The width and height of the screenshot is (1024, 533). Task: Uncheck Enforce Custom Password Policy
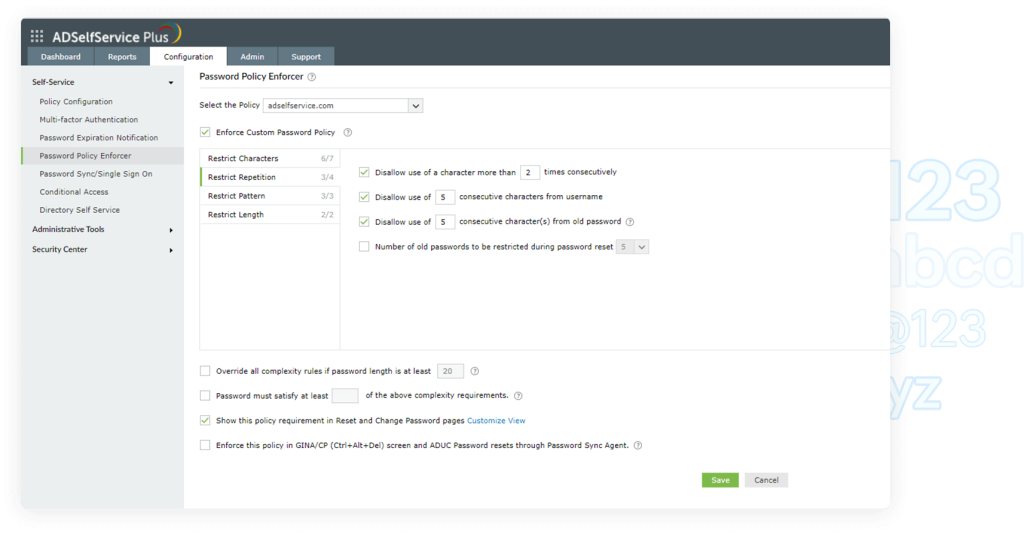tap(206, 132)
